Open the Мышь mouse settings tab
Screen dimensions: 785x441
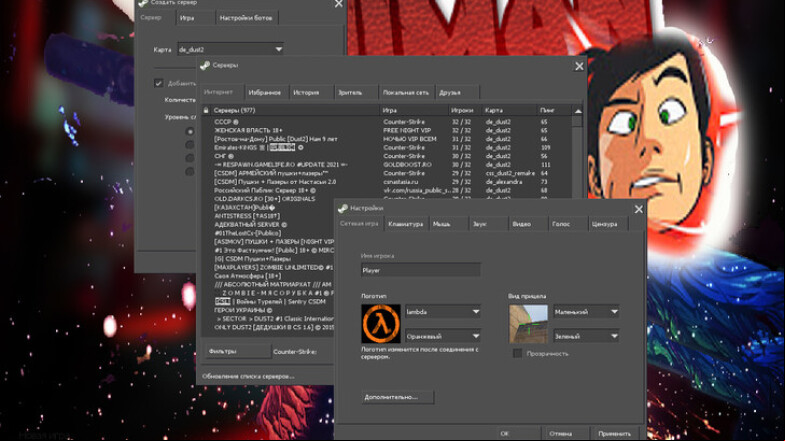pyautogui.click(x=448, y=224)
